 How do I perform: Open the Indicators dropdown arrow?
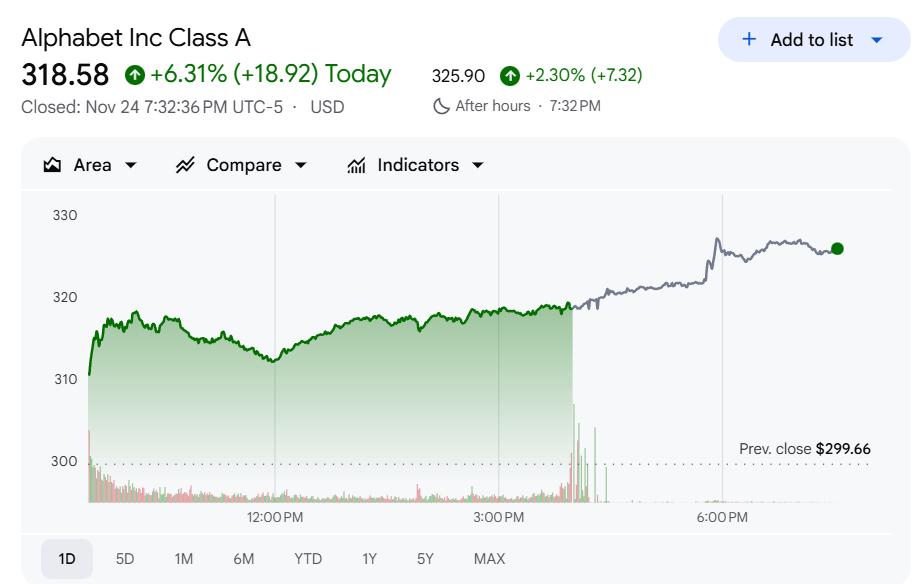477,165
